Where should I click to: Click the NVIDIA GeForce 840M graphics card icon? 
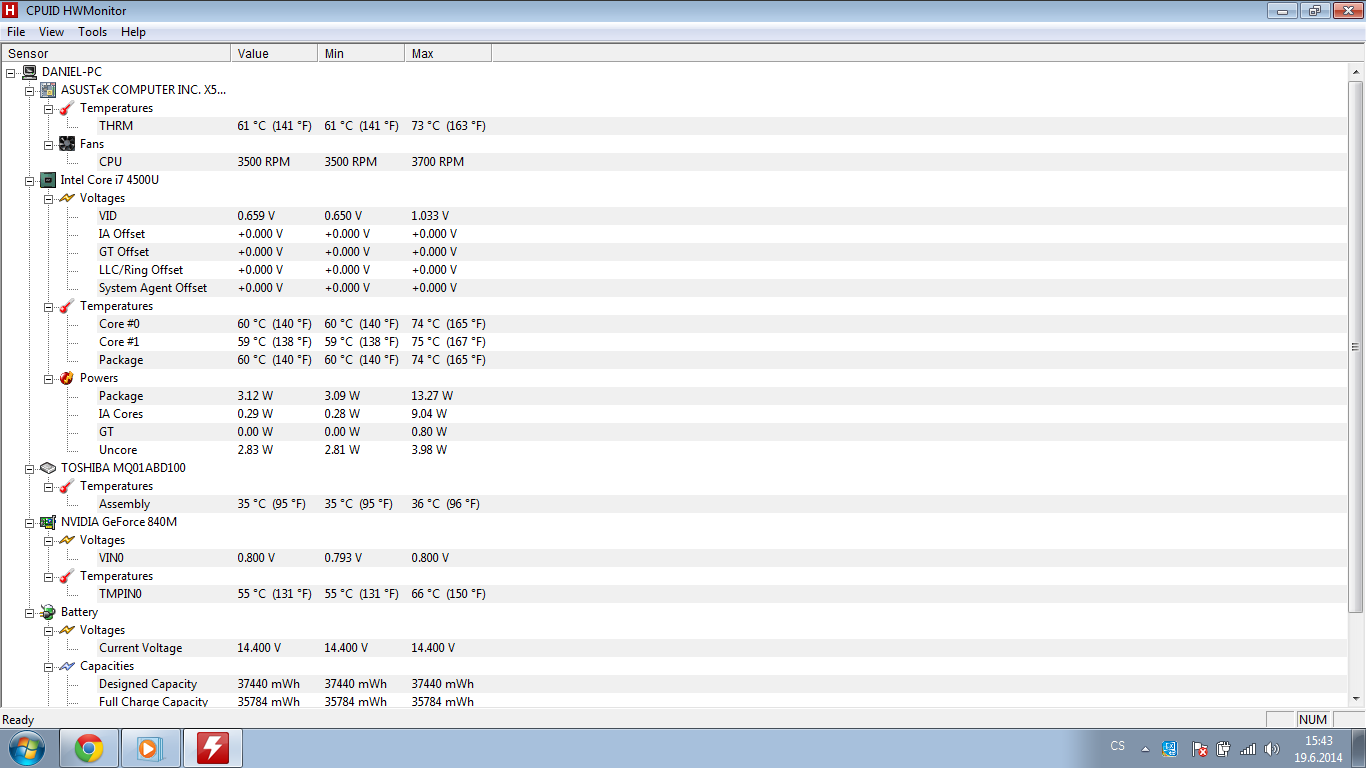click(x=48, y=522)
